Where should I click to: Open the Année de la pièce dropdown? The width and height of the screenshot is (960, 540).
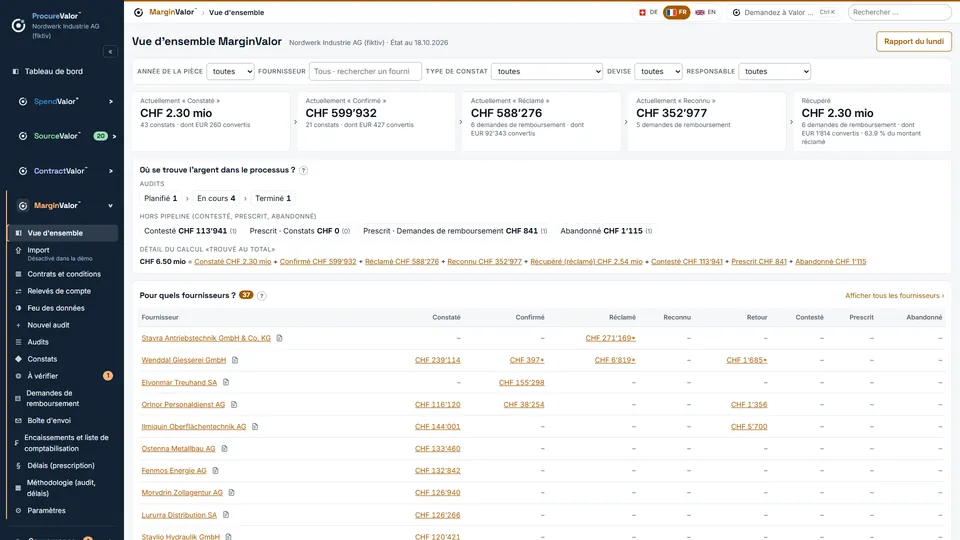coord(230,72)
